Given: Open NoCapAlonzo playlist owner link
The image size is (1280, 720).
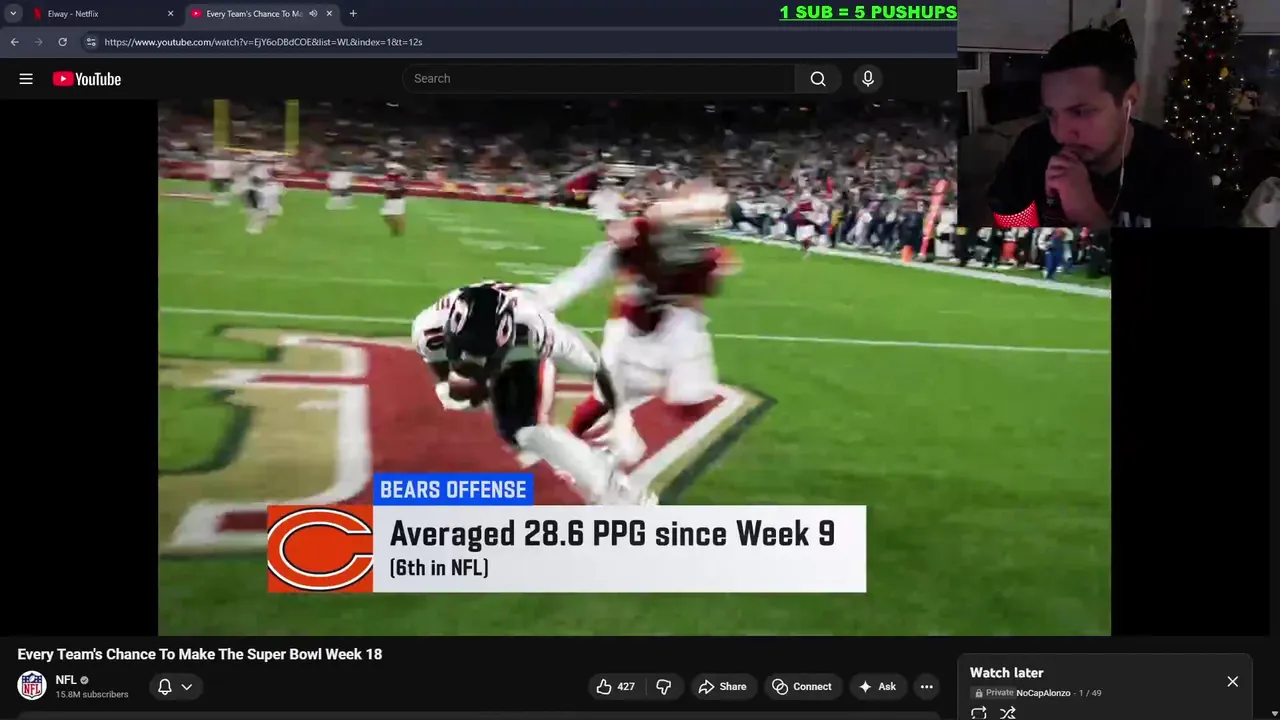Looking at the screenshot, I should pyautogui.click(x=1043, y=693).
